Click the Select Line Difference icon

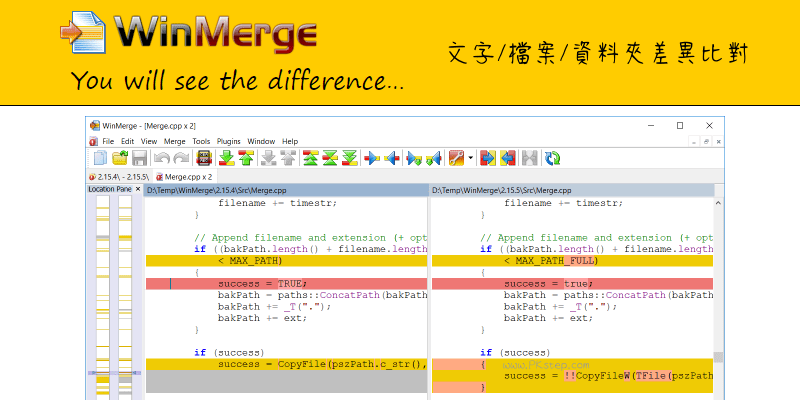(x=204, y=158)
